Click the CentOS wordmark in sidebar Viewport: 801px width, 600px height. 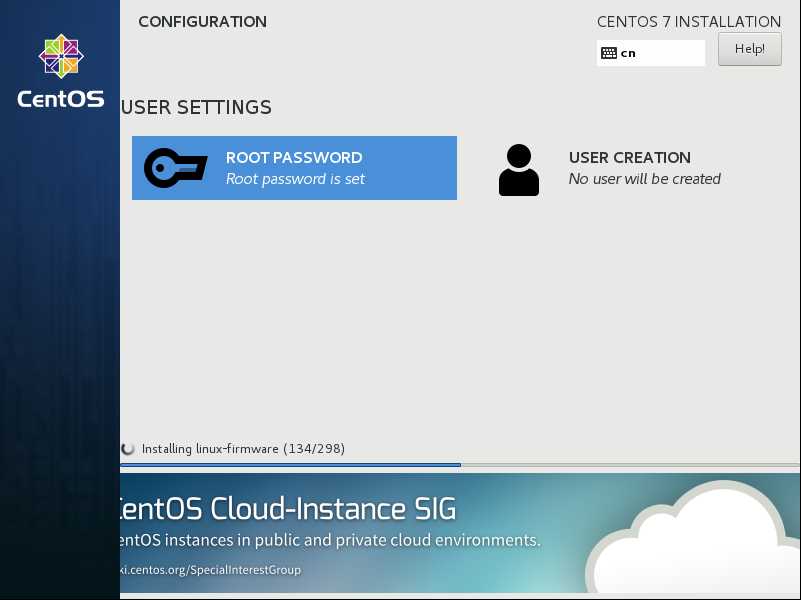[60, 99]
